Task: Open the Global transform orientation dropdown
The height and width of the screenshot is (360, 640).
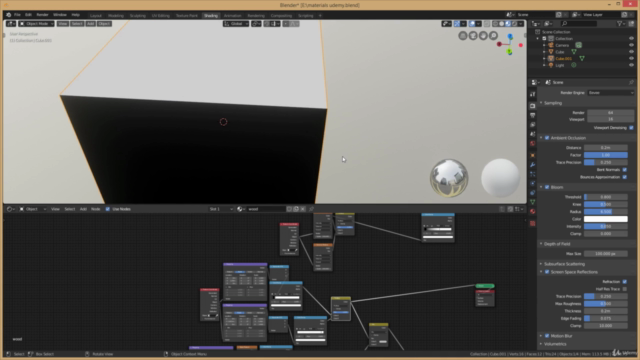Action: (236, 24)
